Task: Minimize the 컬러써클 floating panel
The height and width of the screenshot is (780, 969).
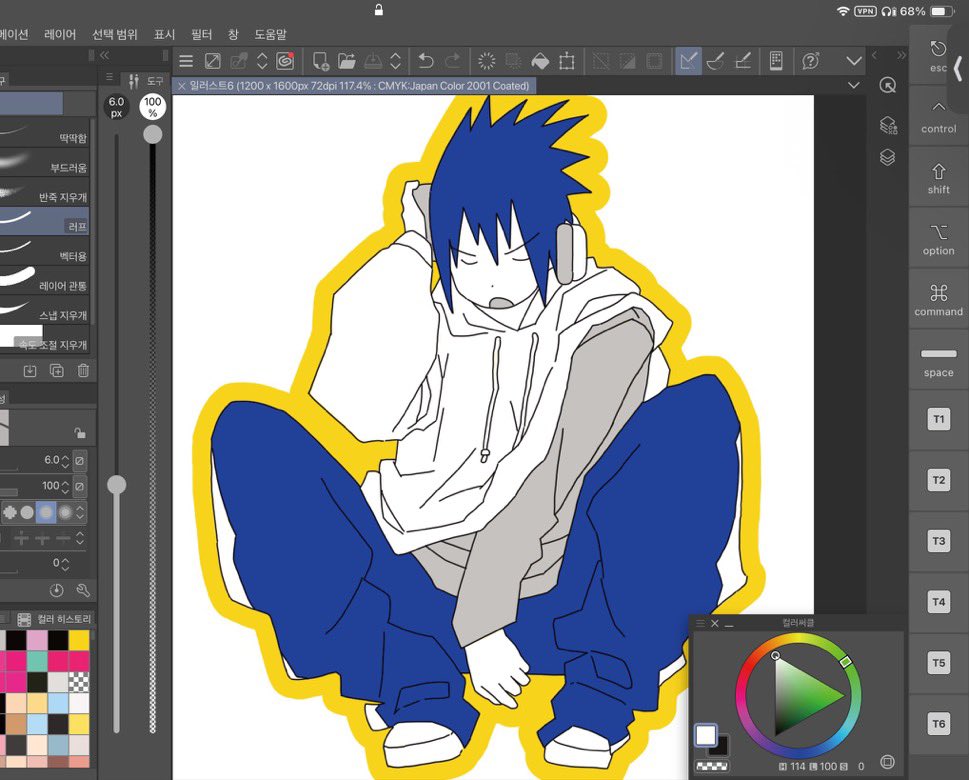Action: (x=729, y=624)
